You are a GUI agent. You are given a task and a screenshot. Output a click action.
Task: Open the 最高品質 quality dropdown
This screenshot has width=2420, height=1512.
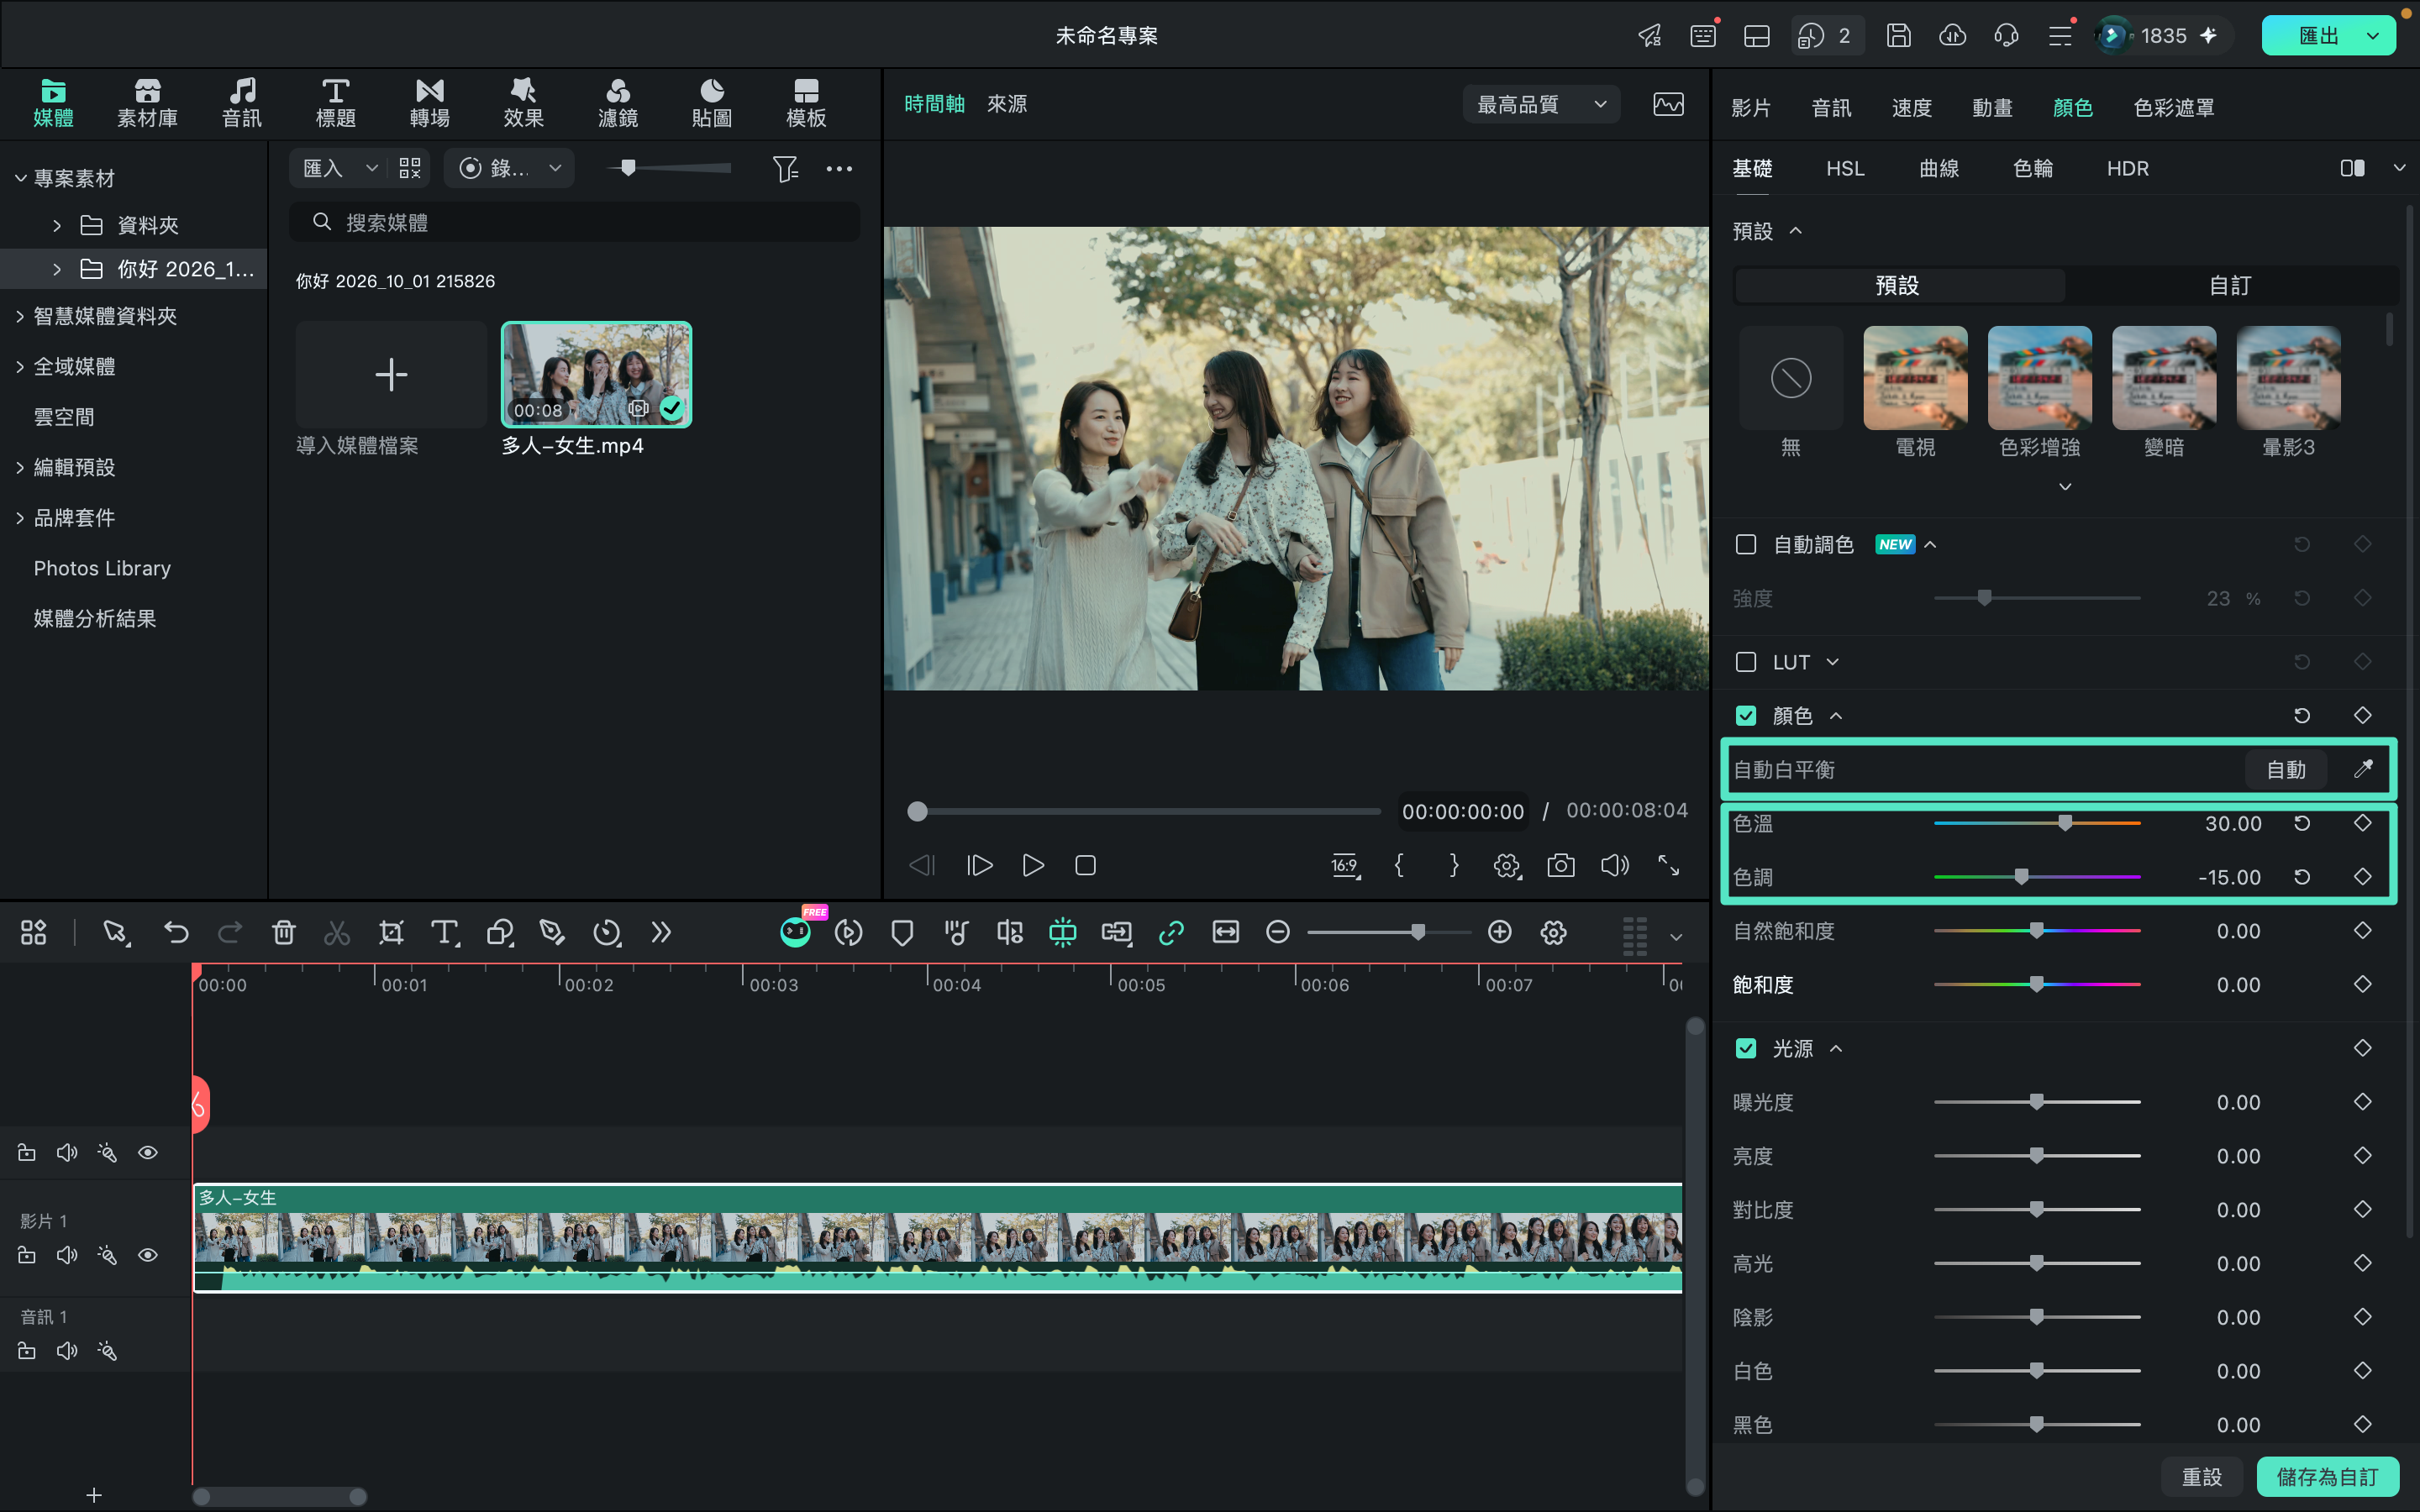[1541, 104]
